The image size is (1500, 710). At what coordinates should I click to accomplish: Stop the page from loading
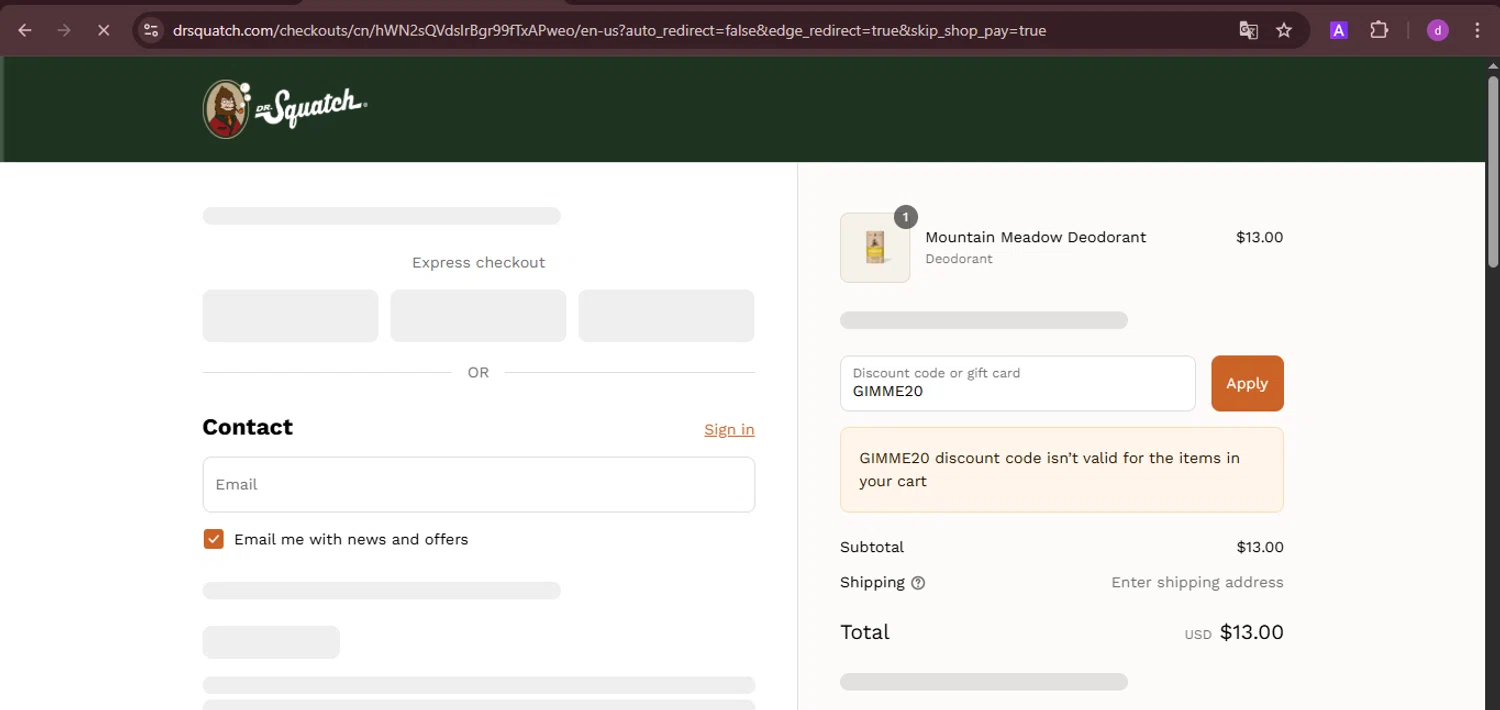coord(103,30)
